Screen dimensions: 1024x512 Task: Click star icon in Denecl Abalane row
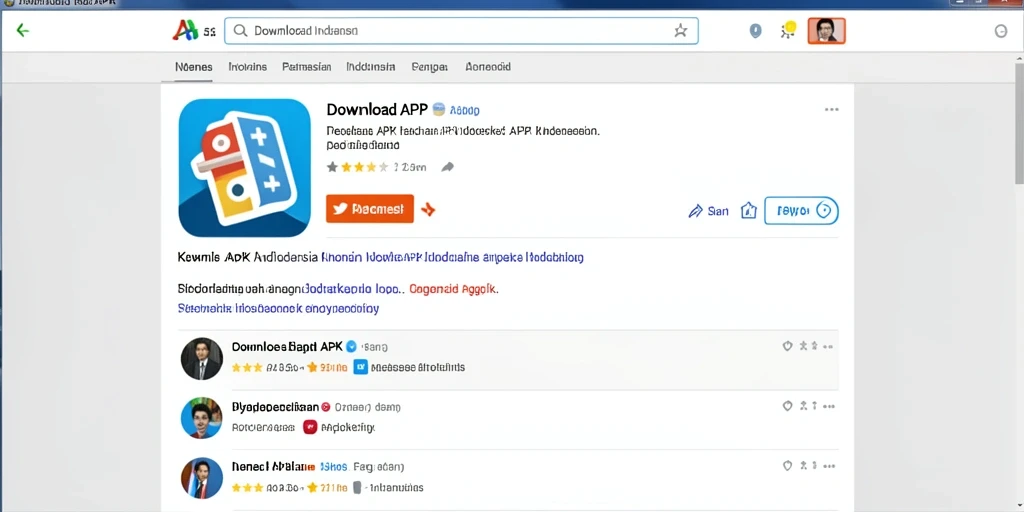(x=803, y=466)
